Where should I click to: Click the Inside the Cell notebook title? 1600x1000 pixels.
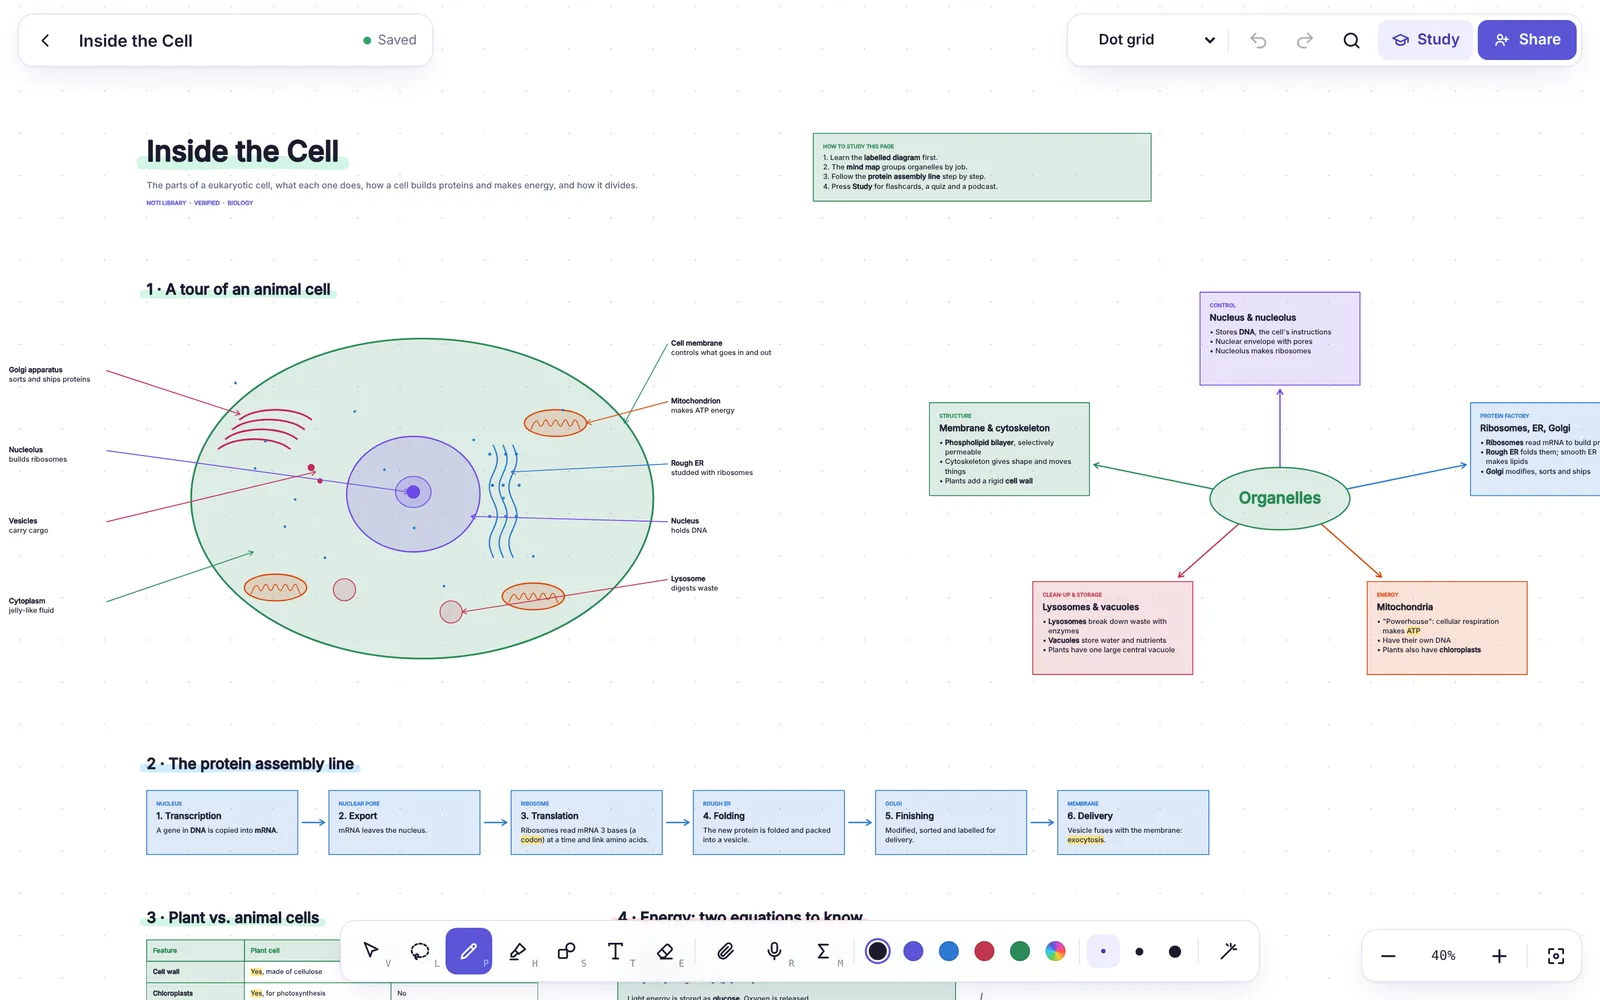pos(136,41)
